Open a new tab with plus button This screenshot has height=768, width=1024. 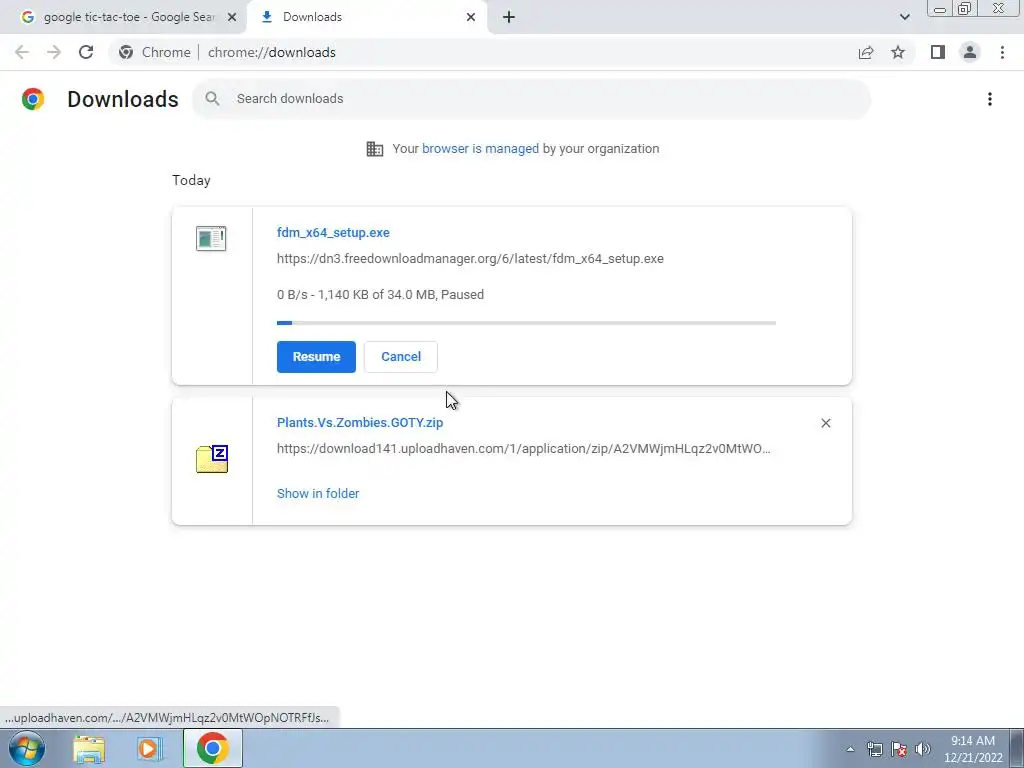coord(509,17)
